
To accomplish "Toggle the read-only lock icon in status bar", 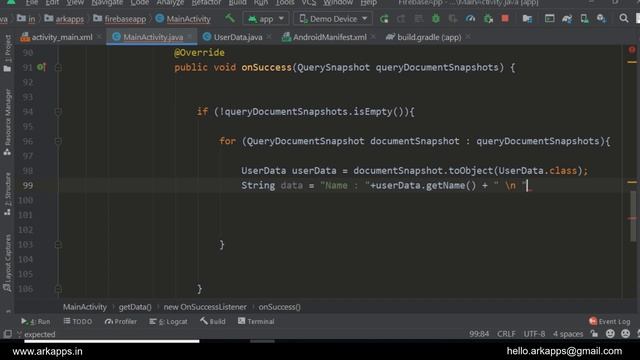I will pos(594,334).
